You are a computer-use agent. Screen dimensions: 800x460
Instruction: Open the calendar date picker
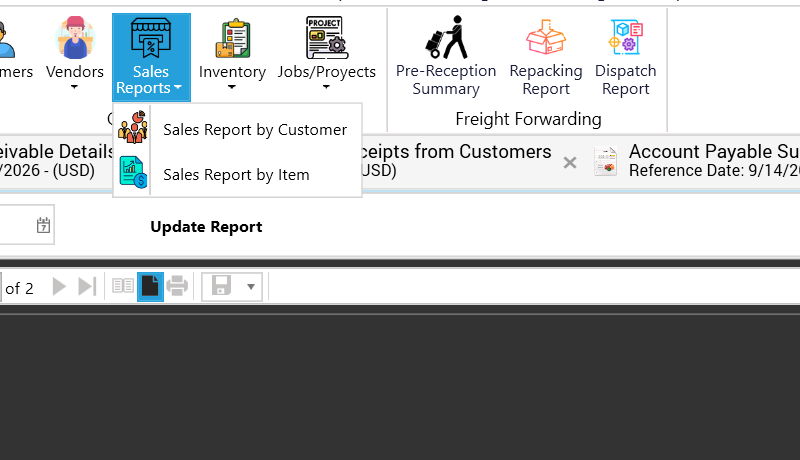pos(43,225)
